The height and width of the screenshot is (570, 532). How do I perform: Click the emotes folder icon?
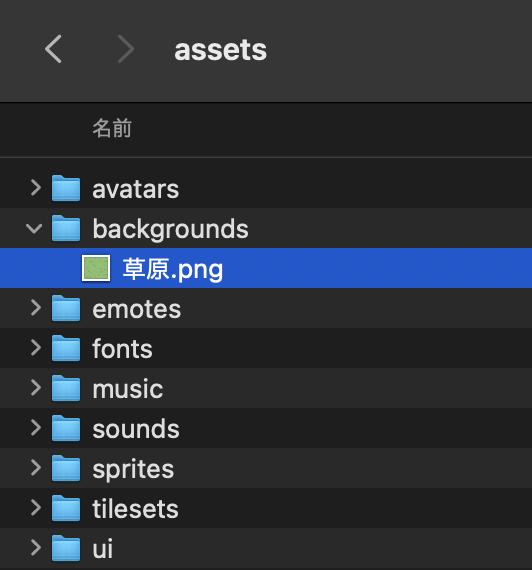click(66, 308)
